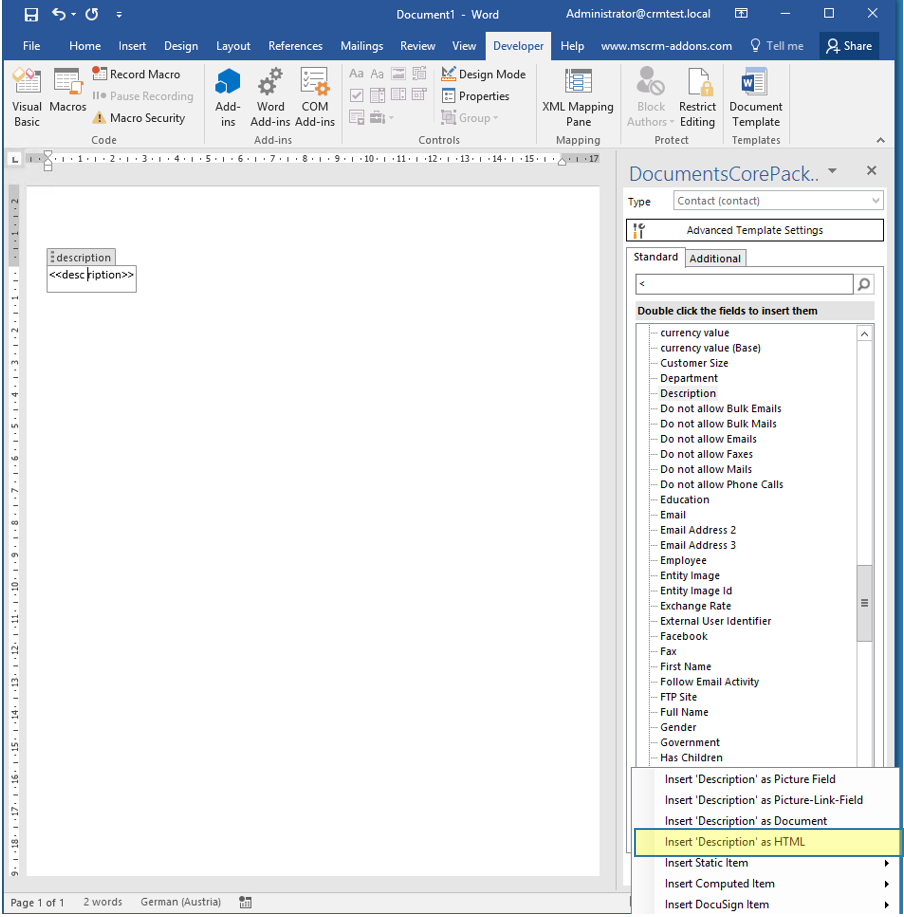
Task: Open the Type entity combo box
Action: [778, 201]
